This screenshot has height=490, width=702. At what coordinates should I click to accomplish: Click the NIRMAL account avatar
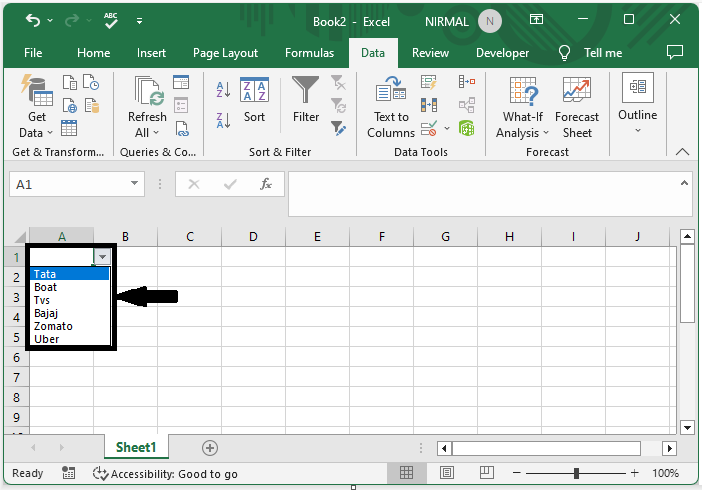(x=490, y=21)
